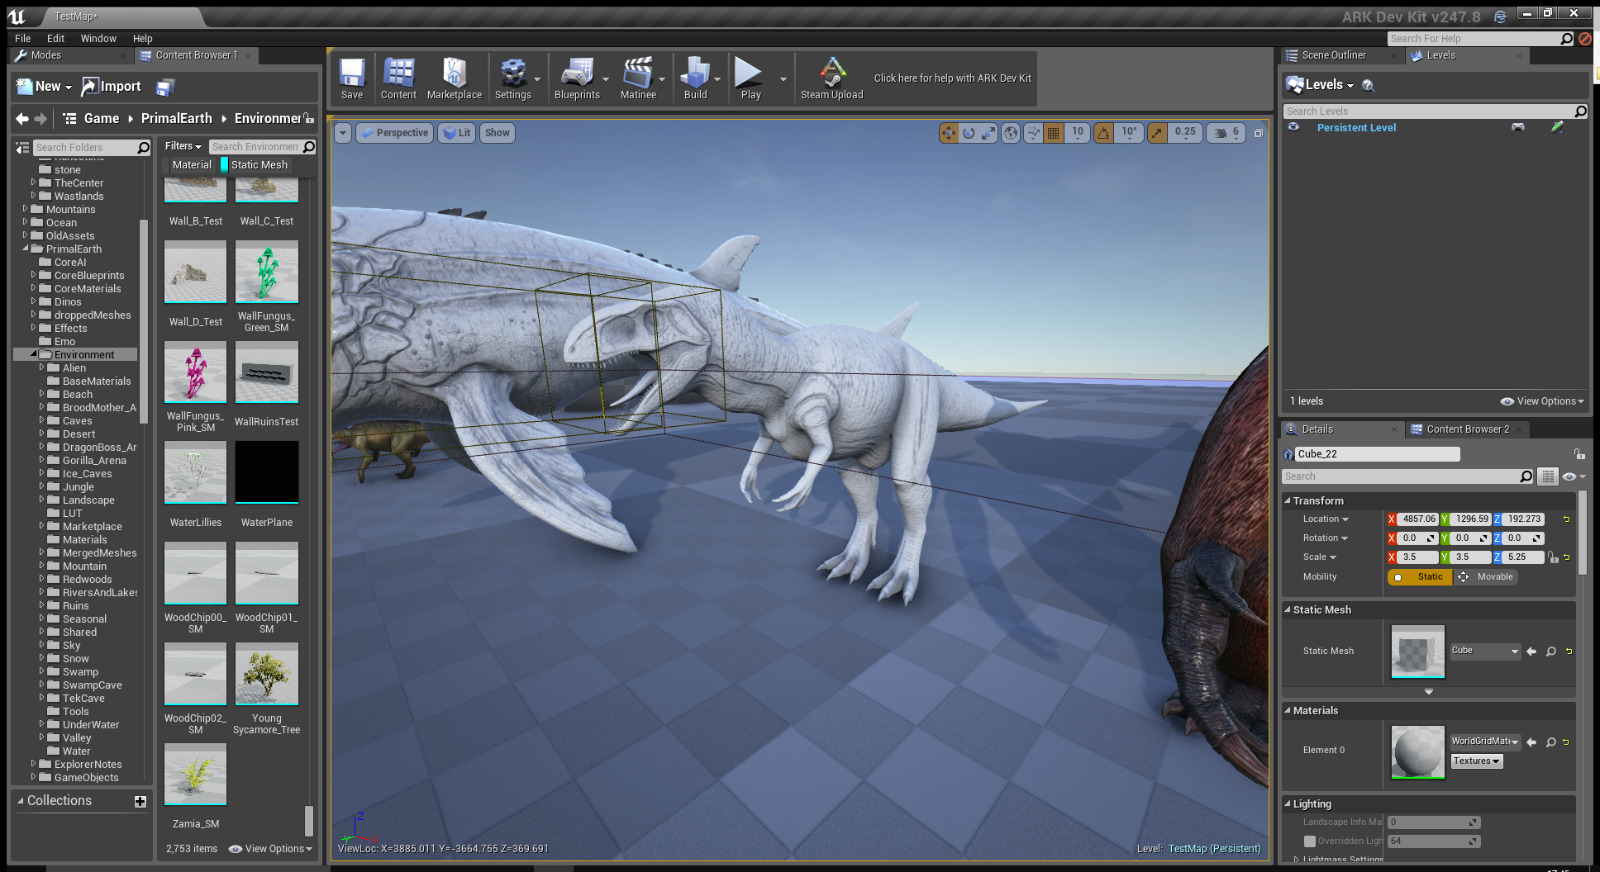Open the Cube static mesh dropdown
1600x872 pixels.
point(1485,651)
